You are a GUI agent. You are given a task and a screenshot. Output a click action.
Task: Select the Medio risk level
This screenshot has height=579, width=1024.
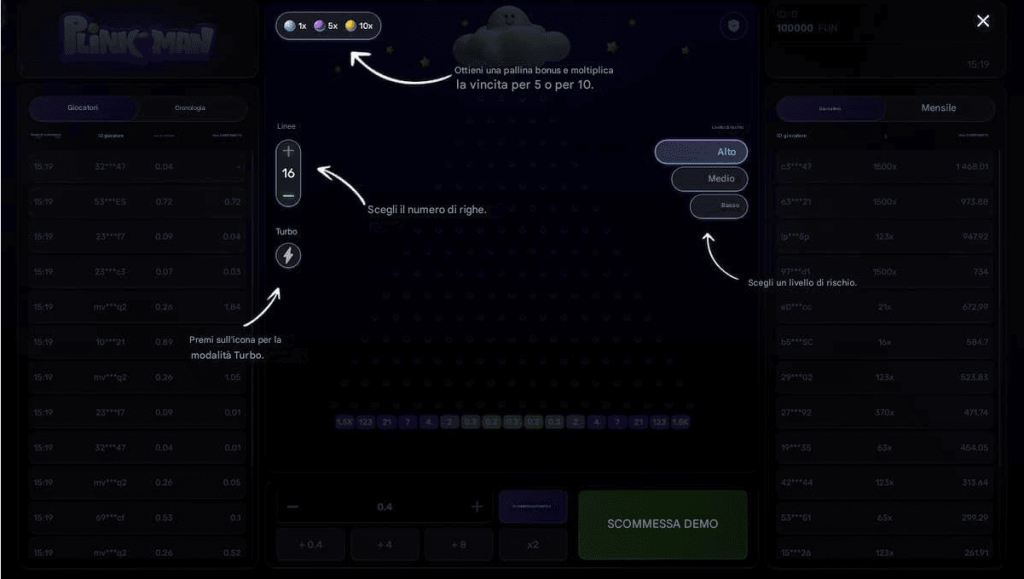(709, 179)
